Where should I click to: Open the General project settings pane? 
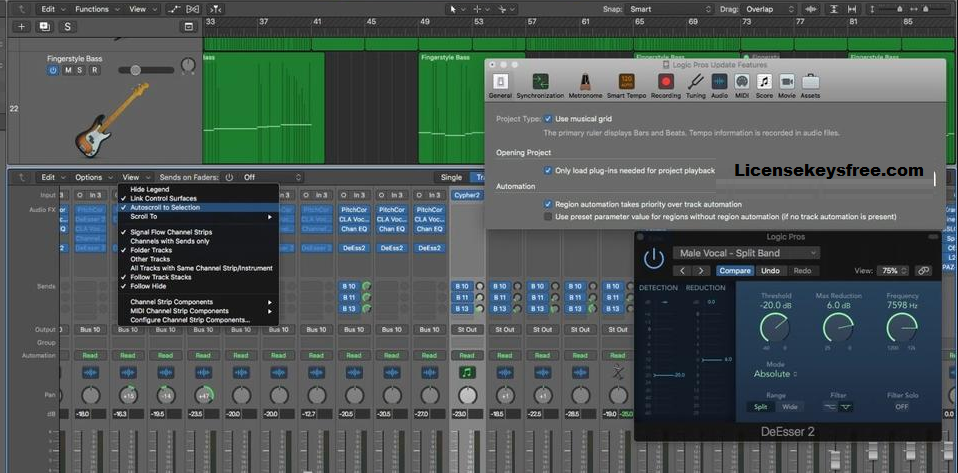(500, 86)
